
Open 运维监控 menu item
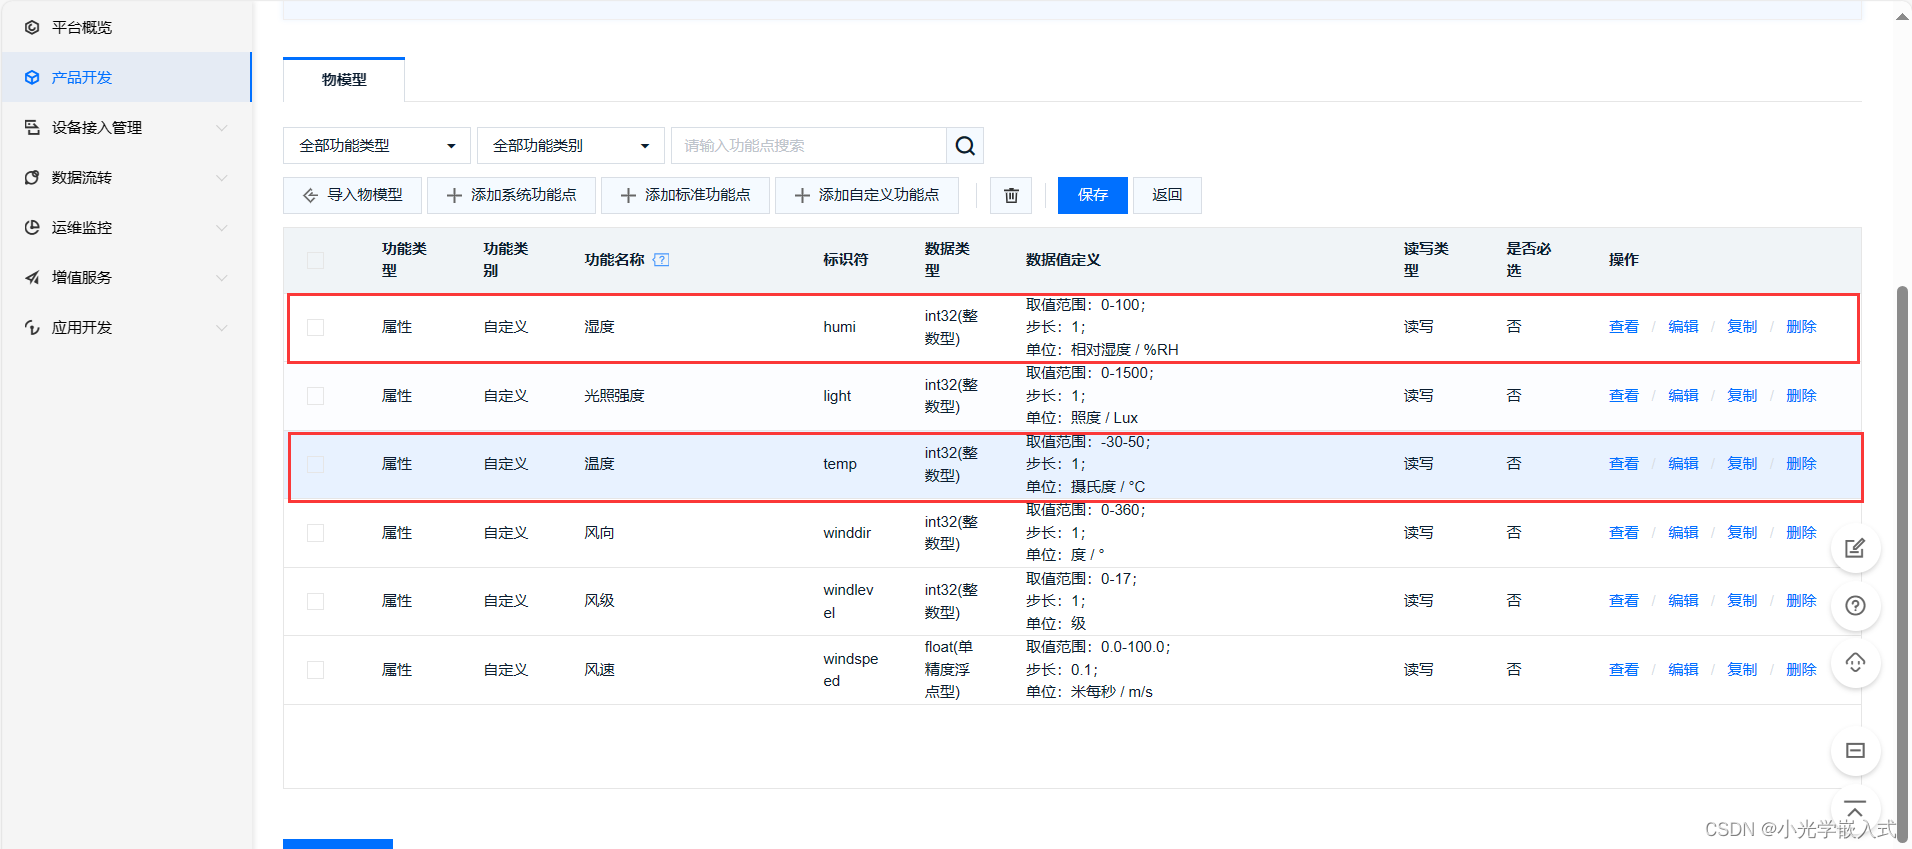click(126, 227)
